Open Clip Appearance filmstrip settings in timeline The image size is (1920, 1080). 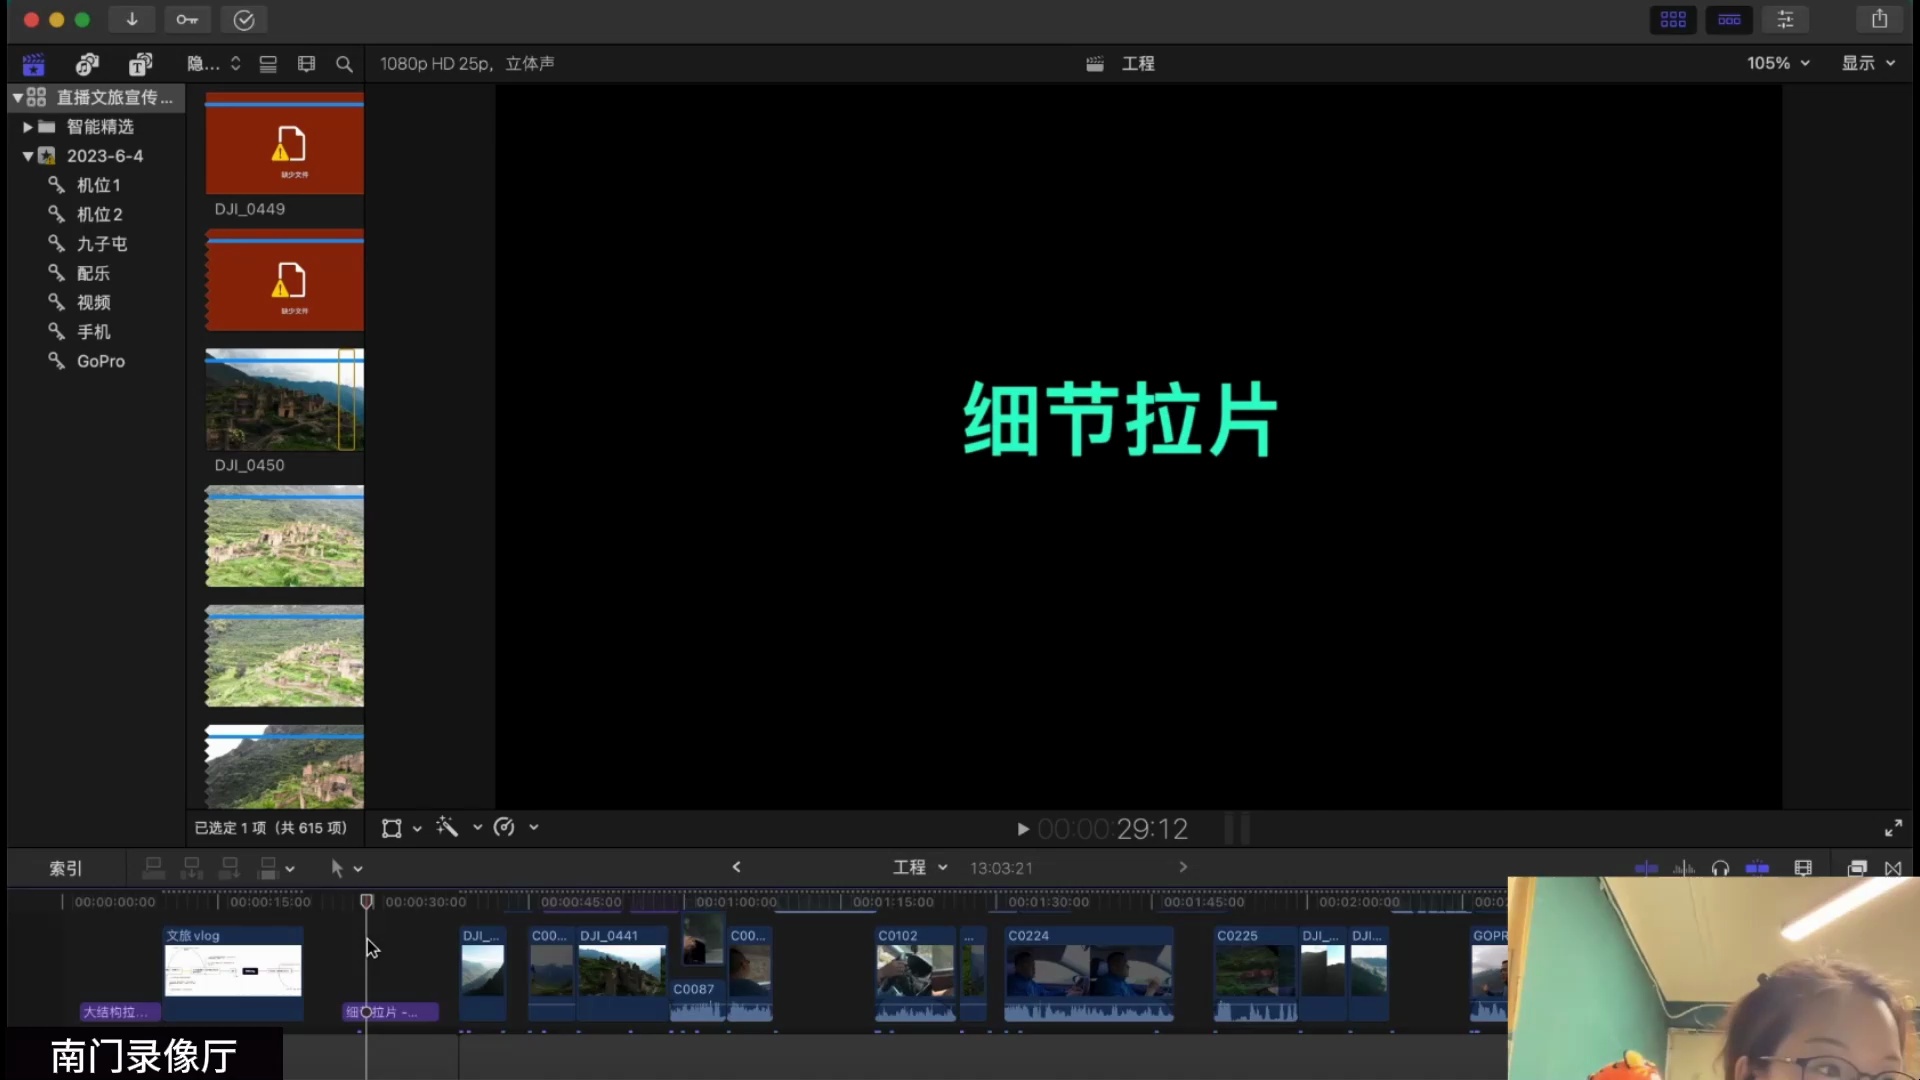[x=1803, y=868]
